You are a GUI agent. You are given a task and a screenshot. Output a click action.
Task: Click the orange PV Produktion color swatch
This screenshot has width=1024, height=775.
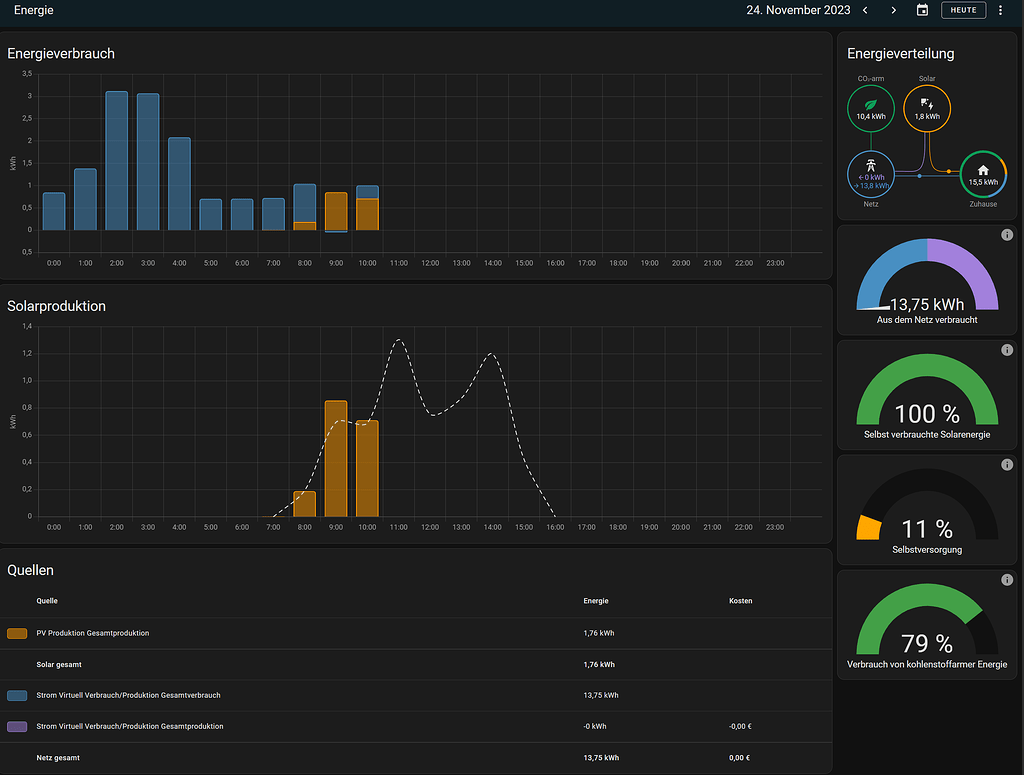coord(17,633)
